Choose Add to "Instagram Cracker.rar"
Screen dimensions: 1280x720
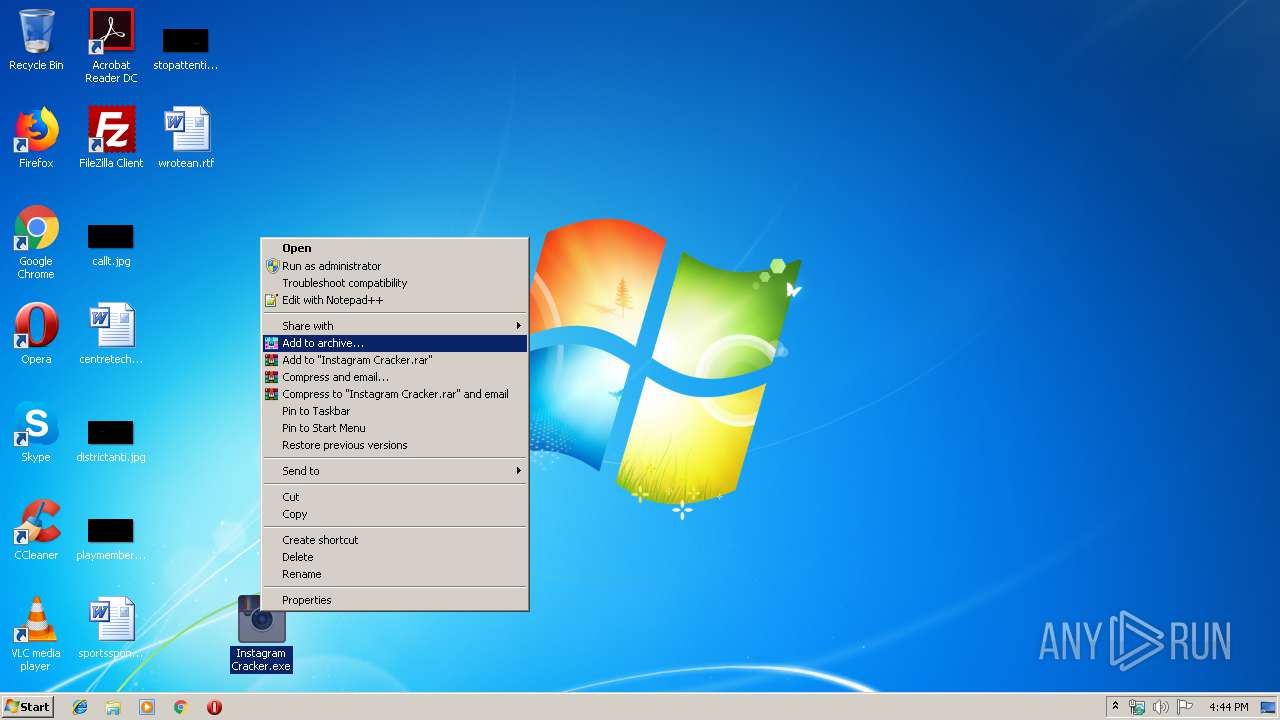(x=395, y=360)
